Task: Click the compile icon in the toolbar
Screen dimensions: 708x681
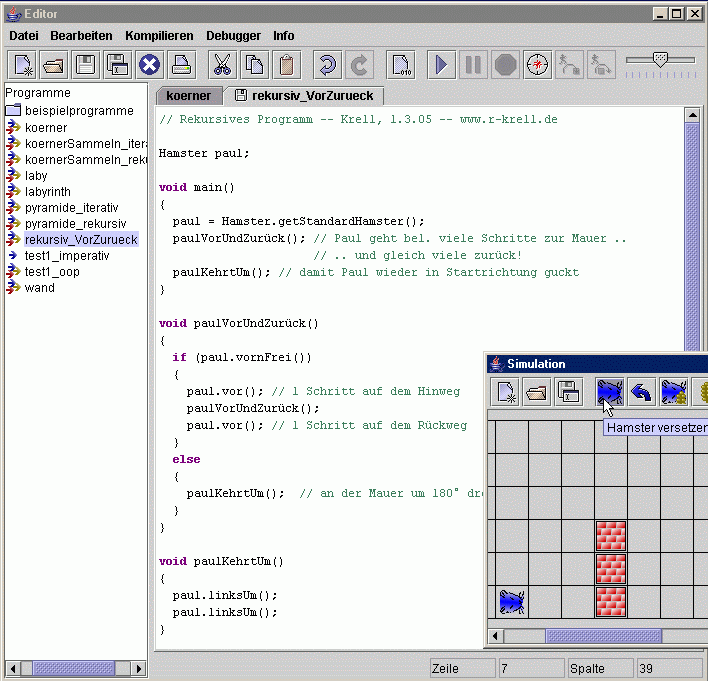Action: [401, 66]
